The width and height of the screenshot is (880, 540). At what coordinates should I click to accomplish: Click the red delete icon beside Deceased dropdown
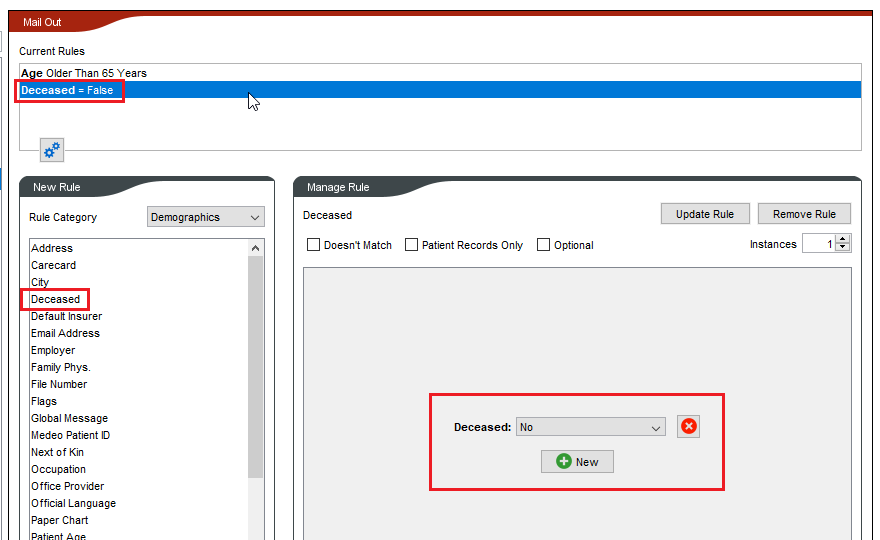coord(688,427)
